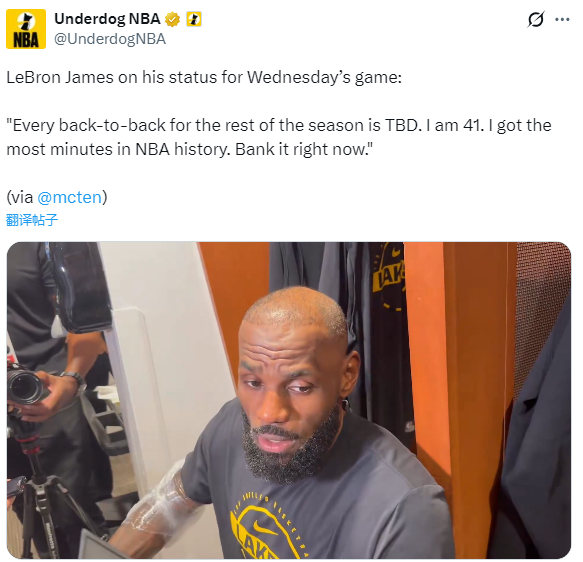Click the quoted back-to-back statement paragraph
Image resolution: width=583 pixels, height=562 pixels.
click(279, 137)
